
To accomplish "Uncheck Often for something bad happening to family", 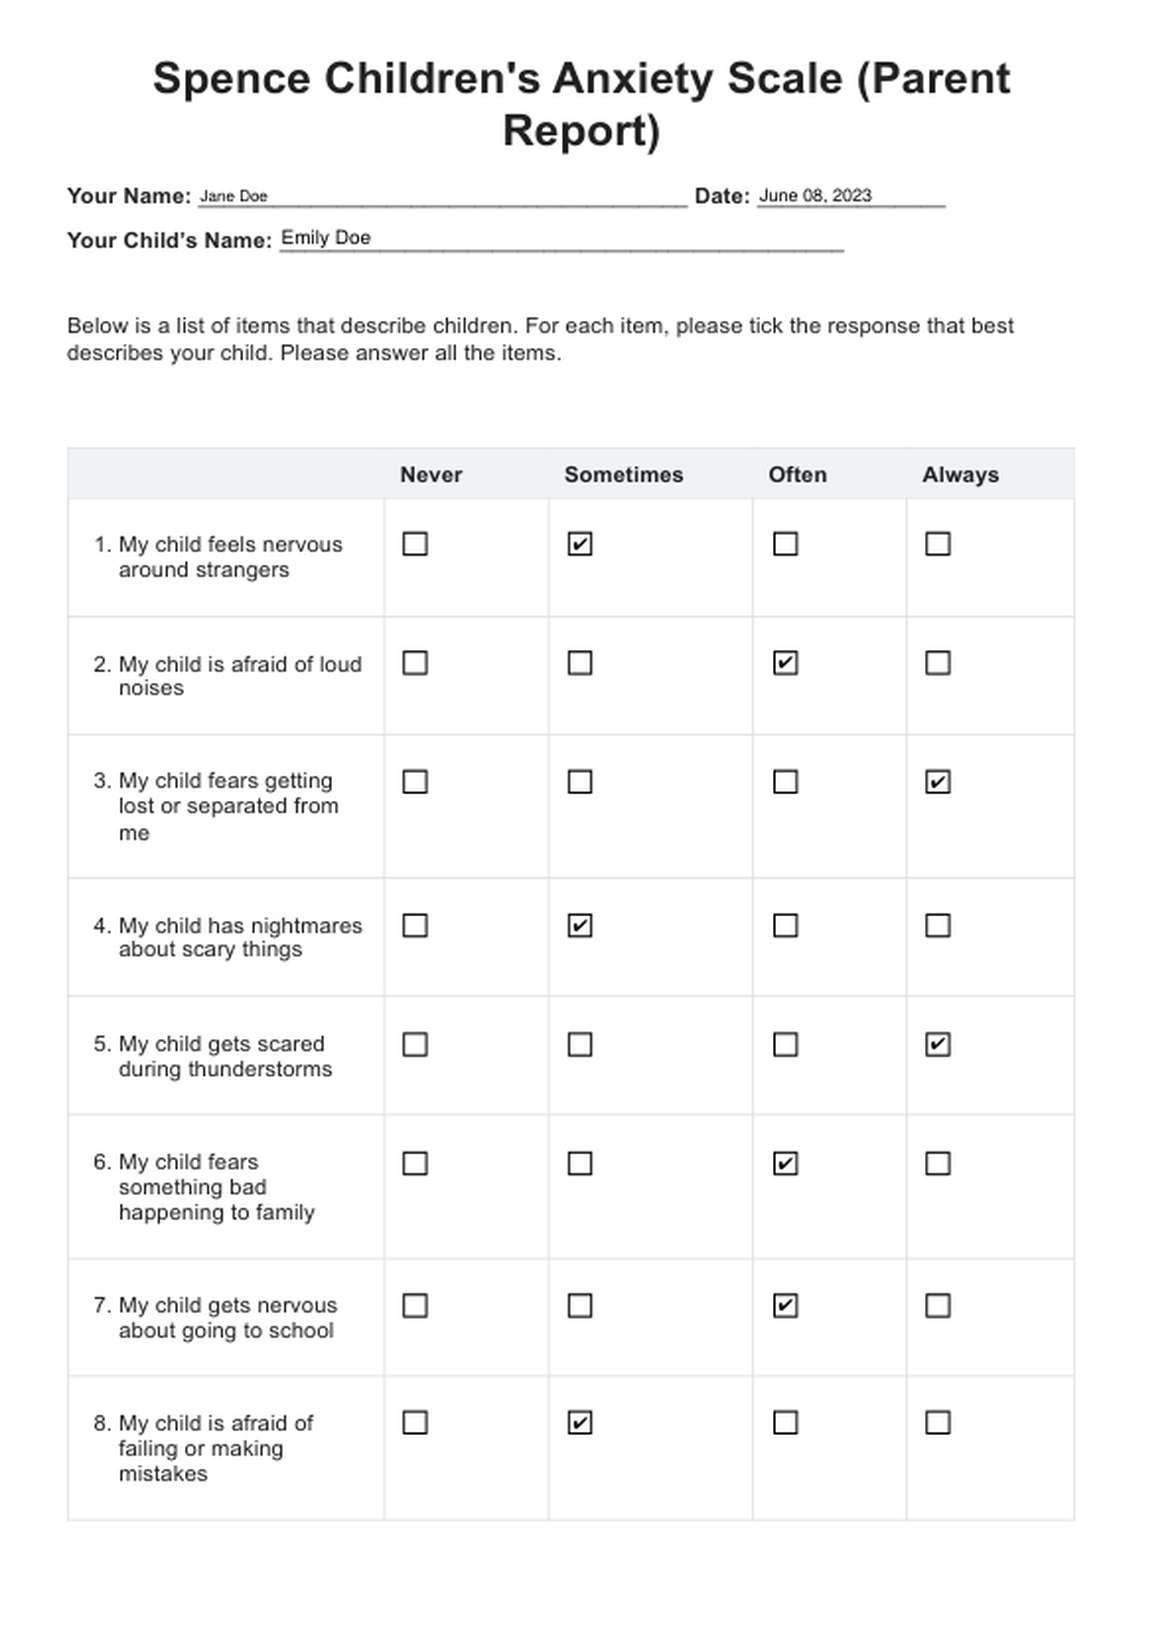I will pyautogui.click(x=786, y=1164).
